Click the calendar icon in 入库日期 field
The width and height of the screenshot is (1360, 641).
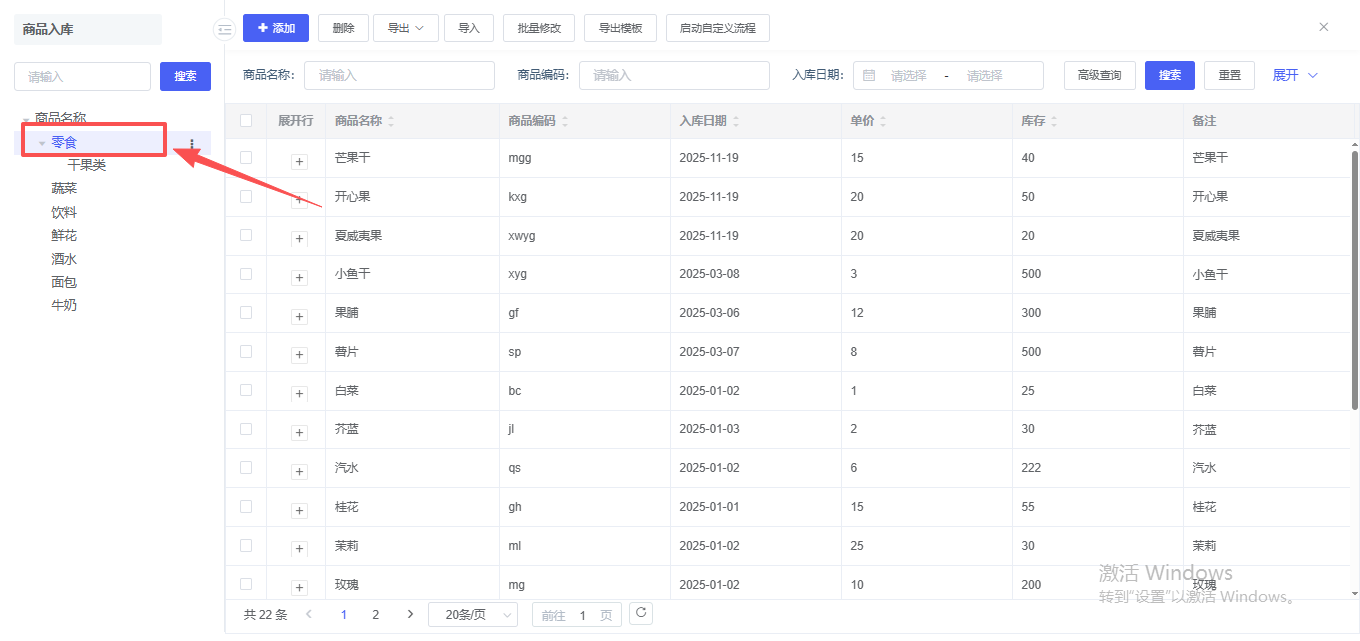[869, 76]
